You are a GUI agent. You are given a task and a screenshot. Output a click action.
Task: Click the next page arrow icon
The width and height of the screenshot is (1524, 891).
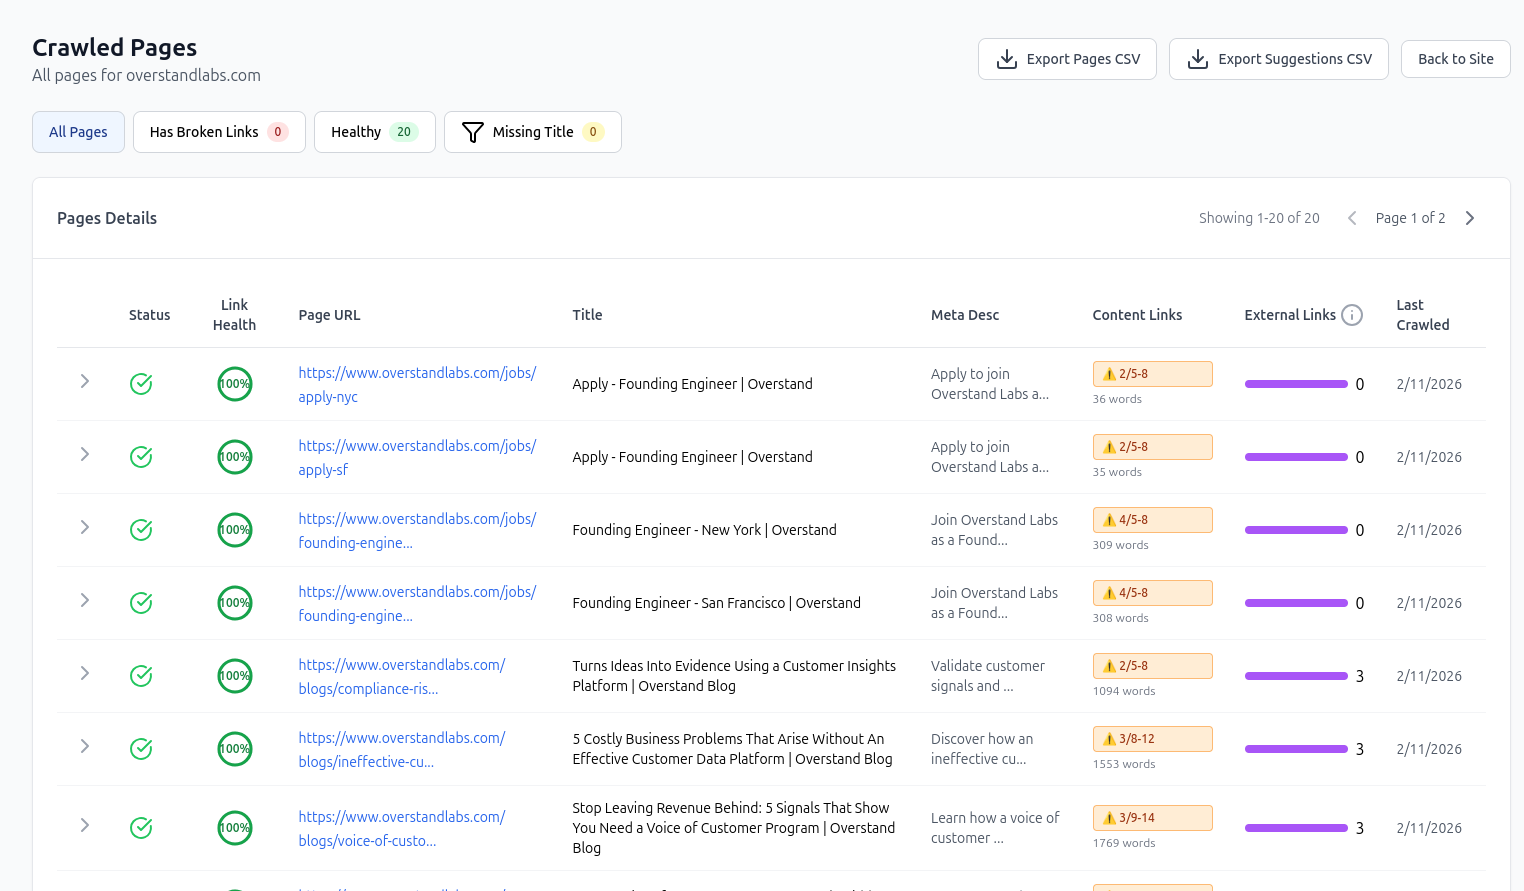click(x=1469, y=217)
